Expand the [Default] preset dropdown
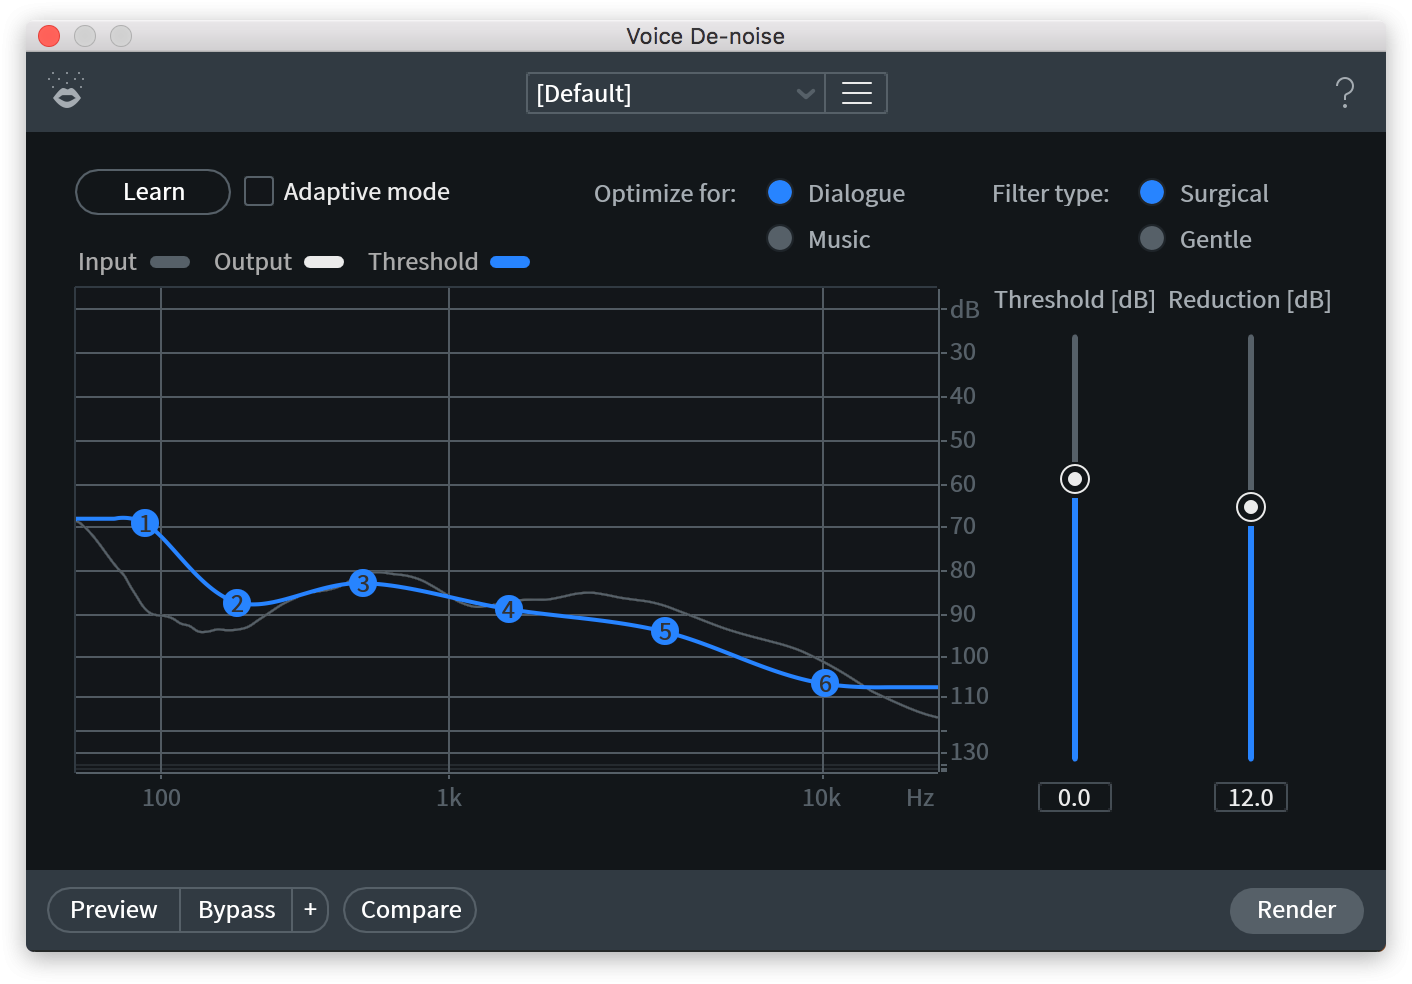The image size is (1412, 984). click(x=676, y=93)
